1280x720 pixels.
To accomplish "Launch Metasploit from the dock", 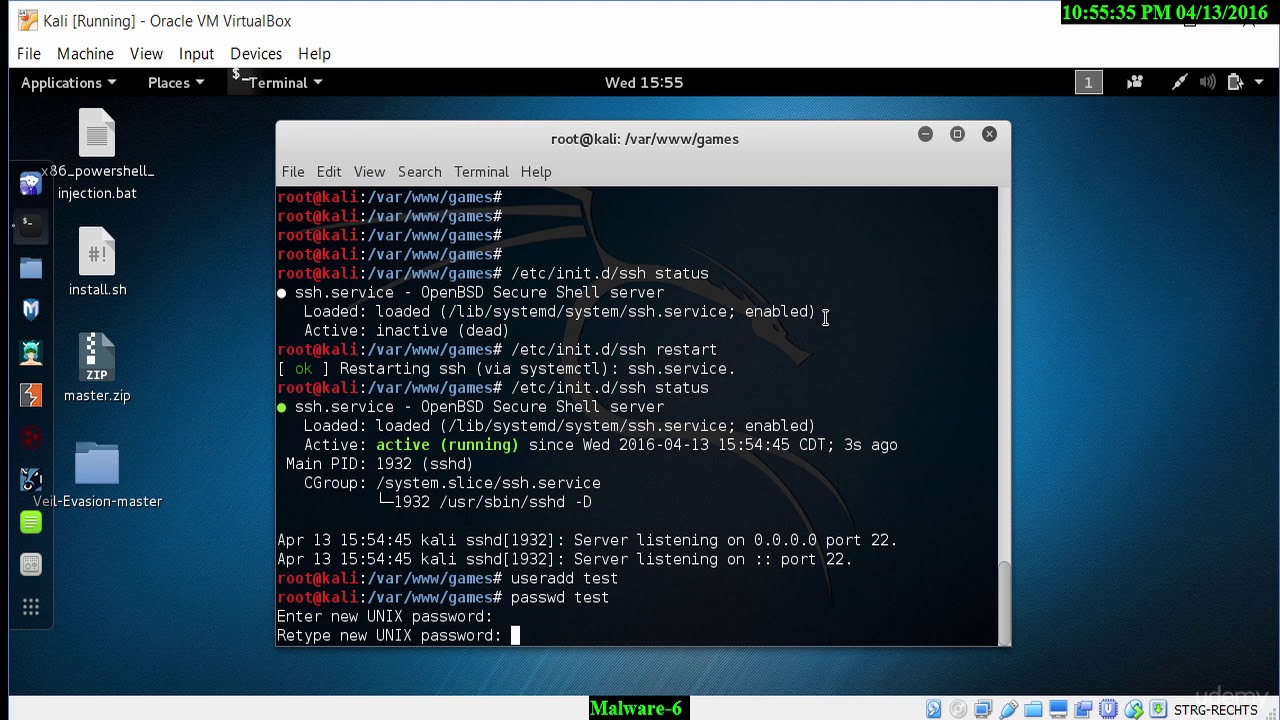I will [x=31, y=310].
